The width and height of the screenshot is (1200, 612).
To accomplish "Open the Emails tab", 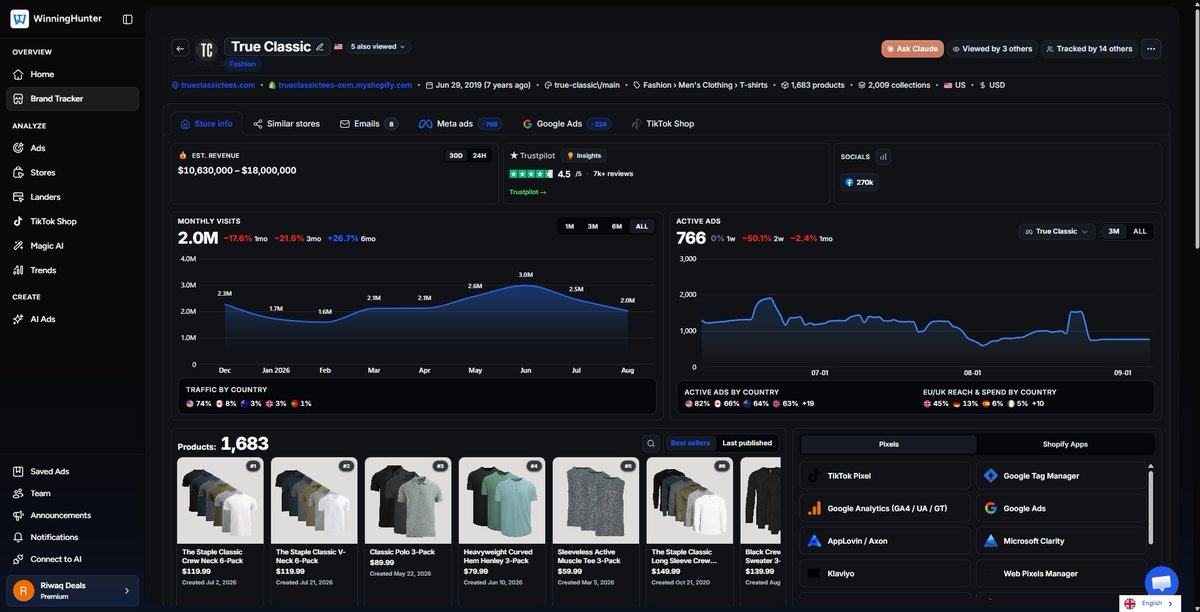I will tap(368, 124).
